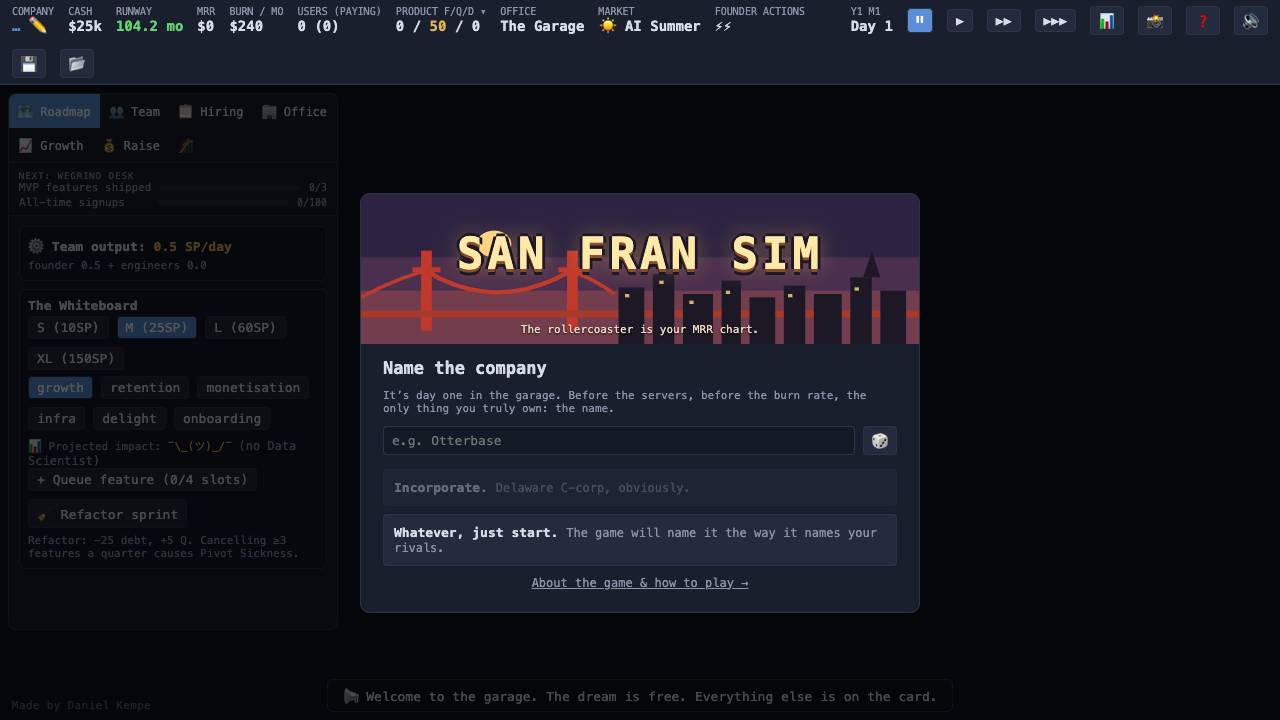Click the MVP features shipped progress bar
Screen dimensions: 1280x720
230,188
